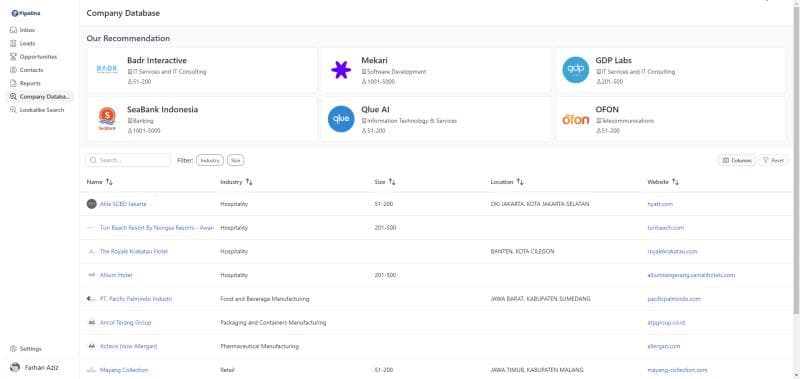The height and width of the screenshot is (379, 800).
Task: Sort table by Location column
Action: (507, 182)
